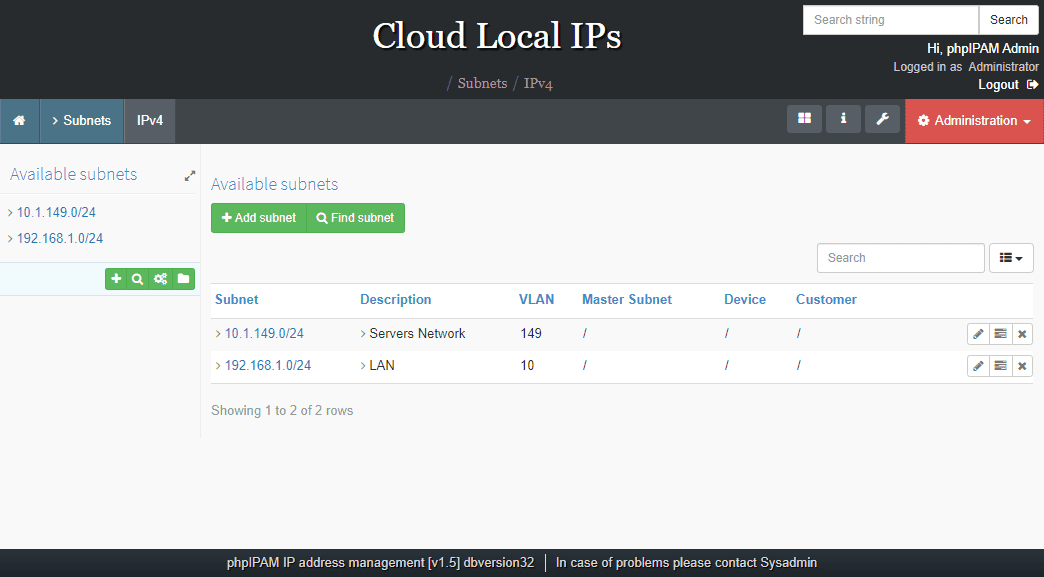The height and width of the screenshot is (577, 1044).
Task: Focus the table Search input field
Action: pos(900,258)
